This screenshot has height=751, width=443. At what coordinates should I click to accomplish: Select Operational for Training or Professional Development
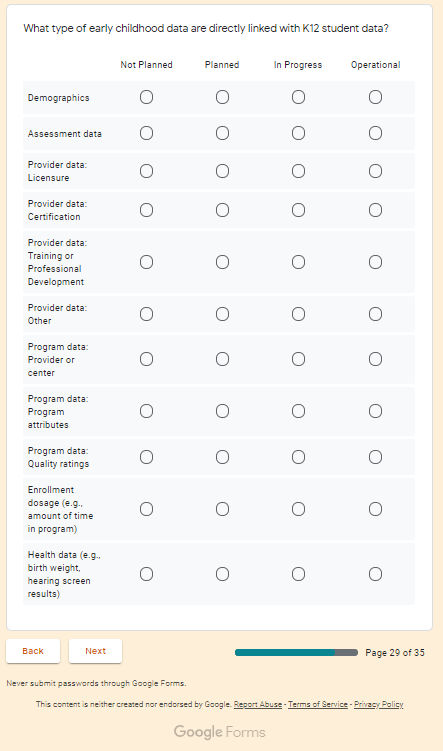(x=375, y=262)
